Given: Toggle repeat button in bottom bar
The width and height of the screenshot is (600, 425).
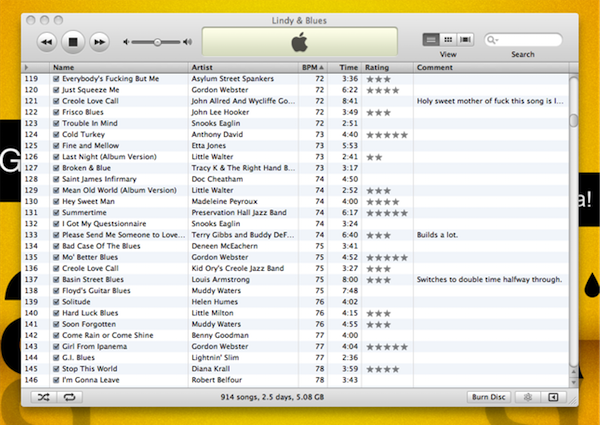Looking at the screenshot, I should (70, 397).
